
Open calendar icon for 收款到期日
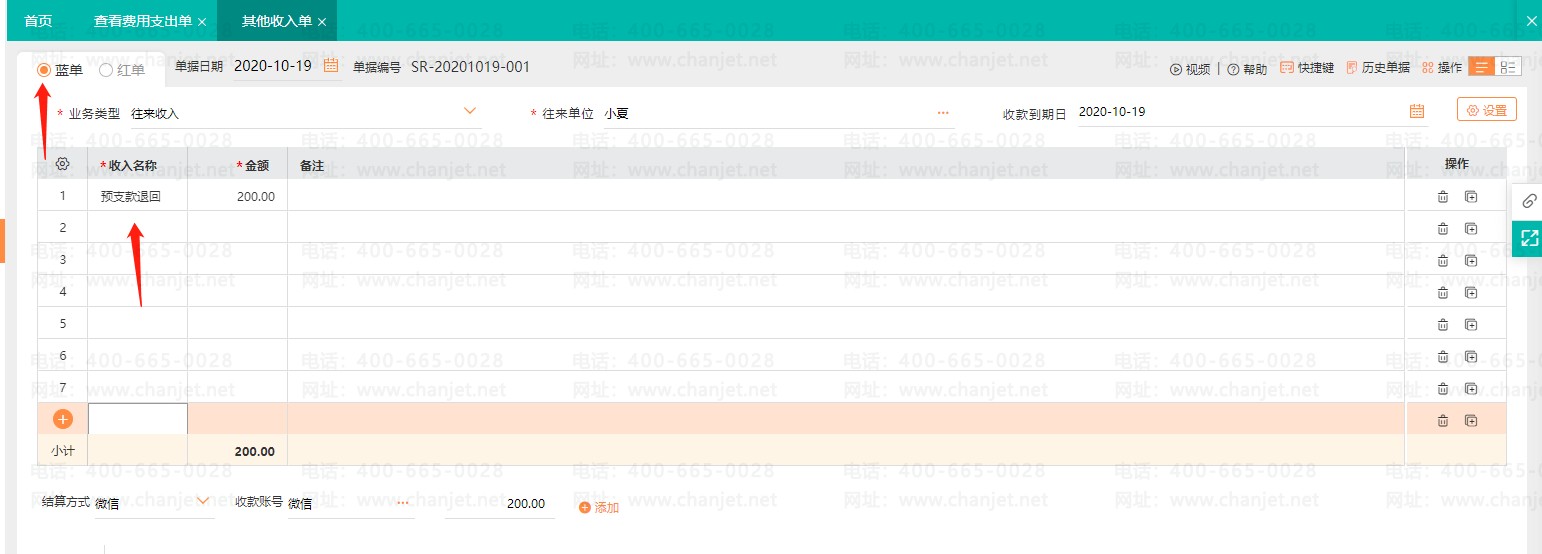click(x=1416, y=112)
